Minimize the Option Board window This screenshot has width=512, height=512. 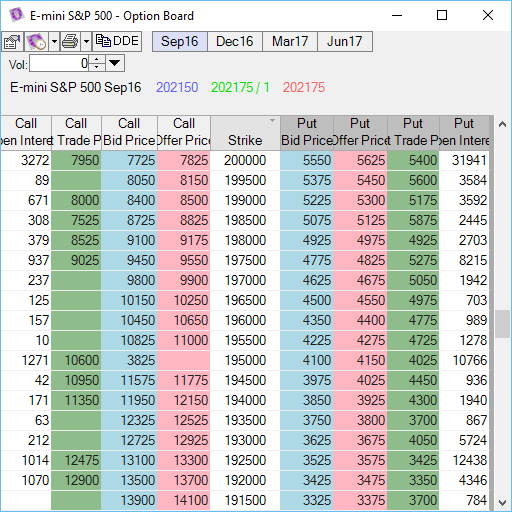pos(397,15)
